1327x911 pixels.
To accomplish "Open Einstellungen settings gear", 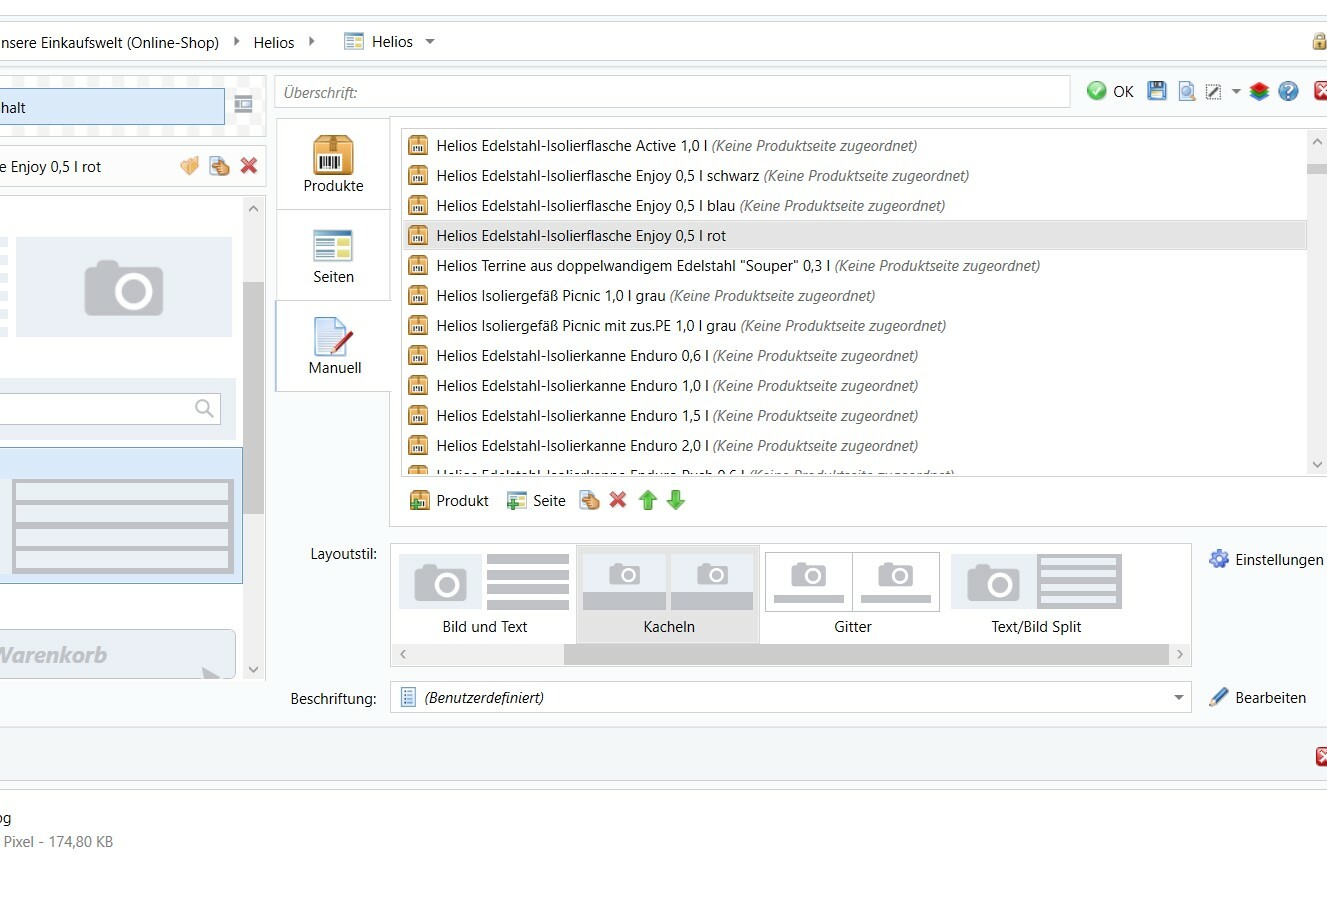I will click(x=1265, y=559).
